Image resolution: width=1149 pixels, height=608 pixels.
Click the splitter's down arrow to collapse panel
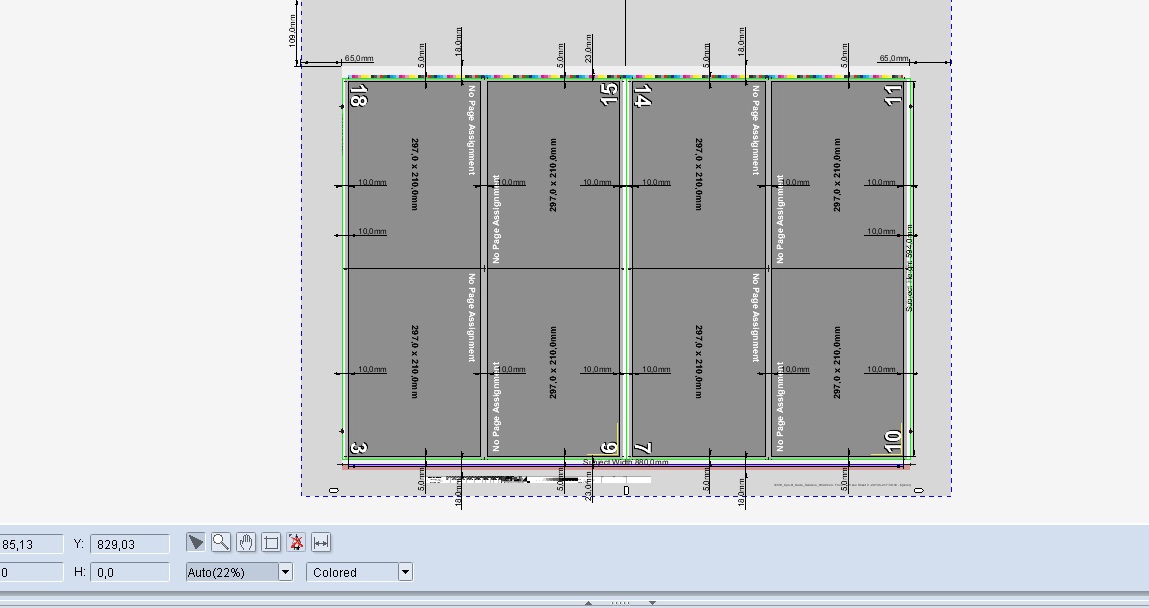point(652,603)
